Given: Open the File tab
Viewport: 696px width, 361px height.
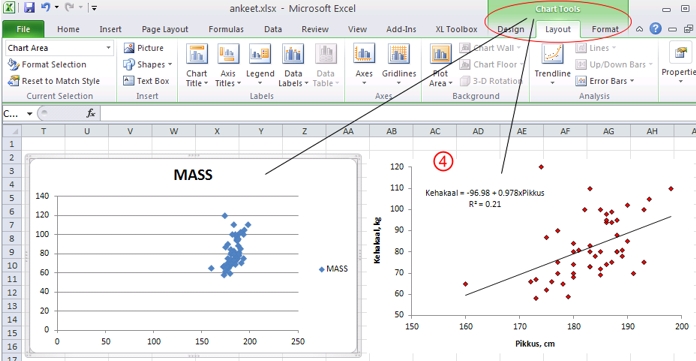Looking at the screenshot, I should coord(23,29).
